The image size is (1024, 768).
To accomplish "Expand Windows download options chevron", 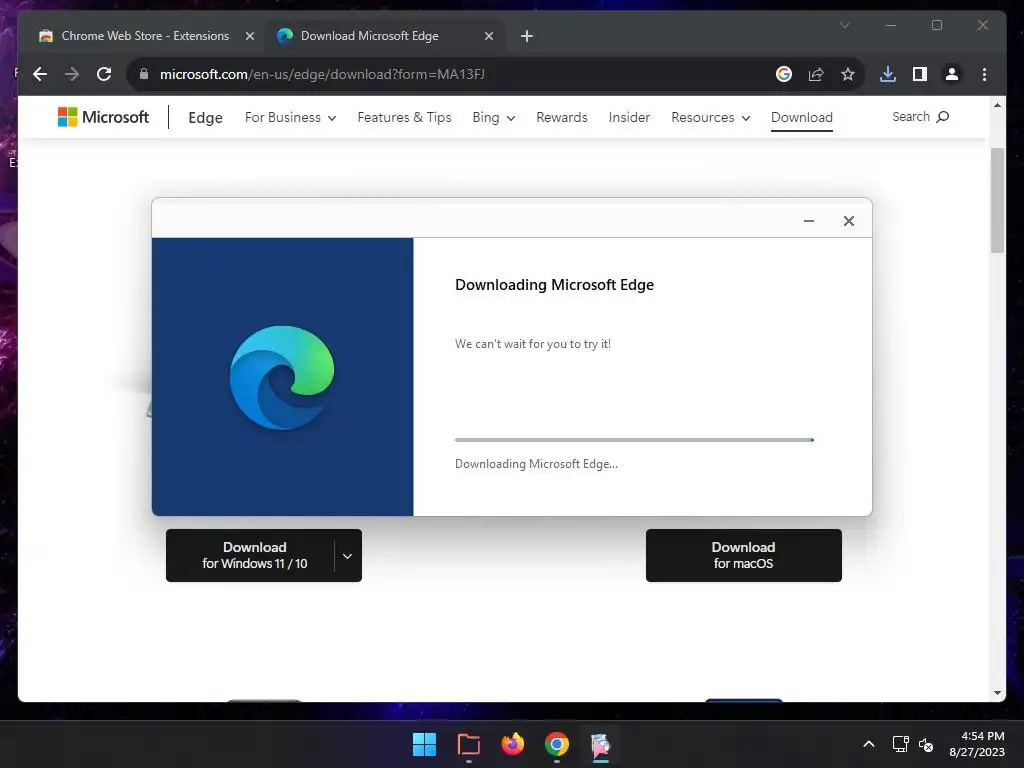I will click(347, 556).
